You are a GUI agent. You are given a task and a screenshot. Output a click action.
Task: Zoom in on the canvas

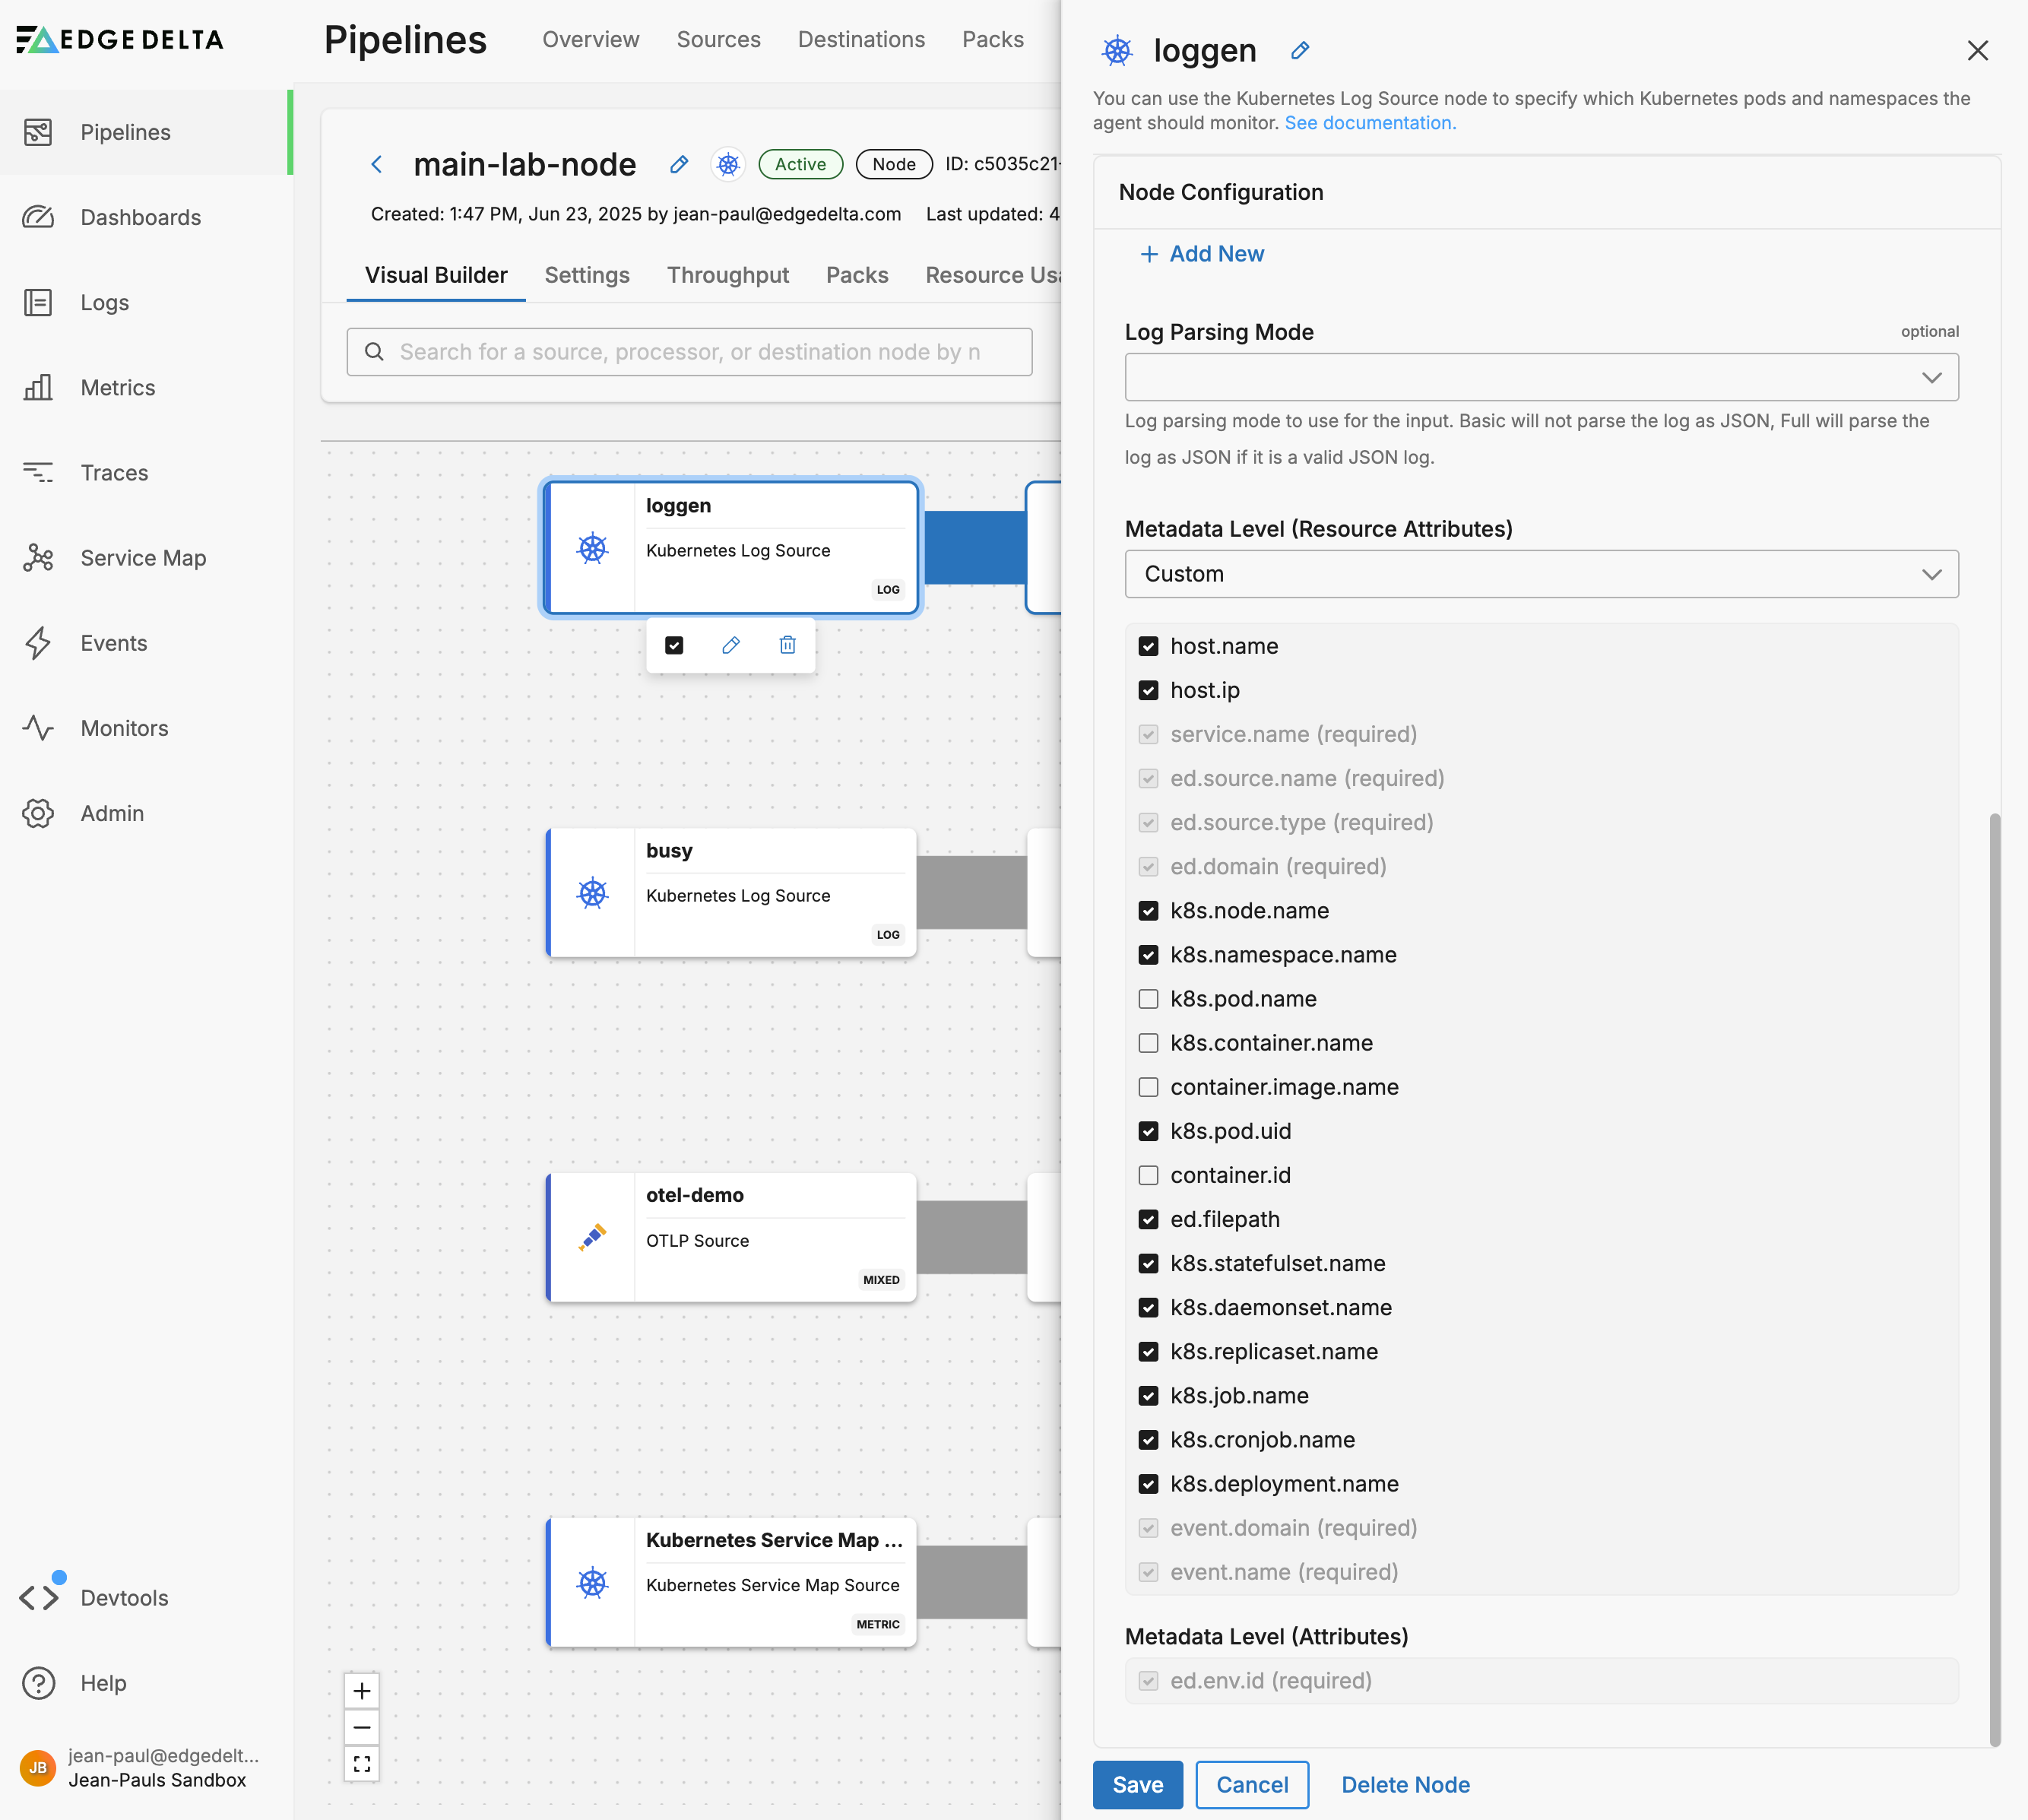(362, 1691)
